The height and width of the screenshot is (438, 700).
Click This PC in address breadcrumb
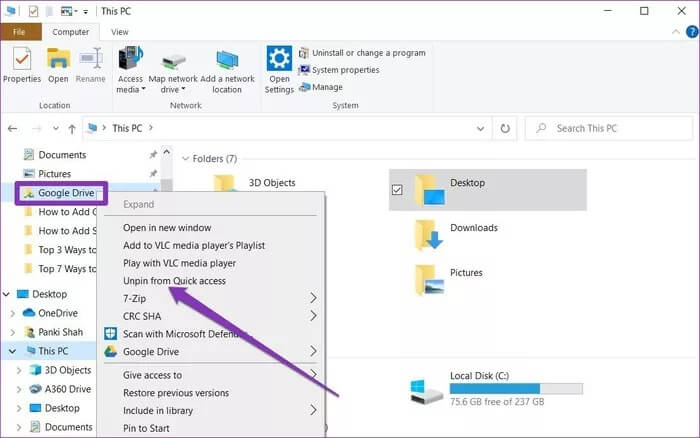click(x=127, y=129)
